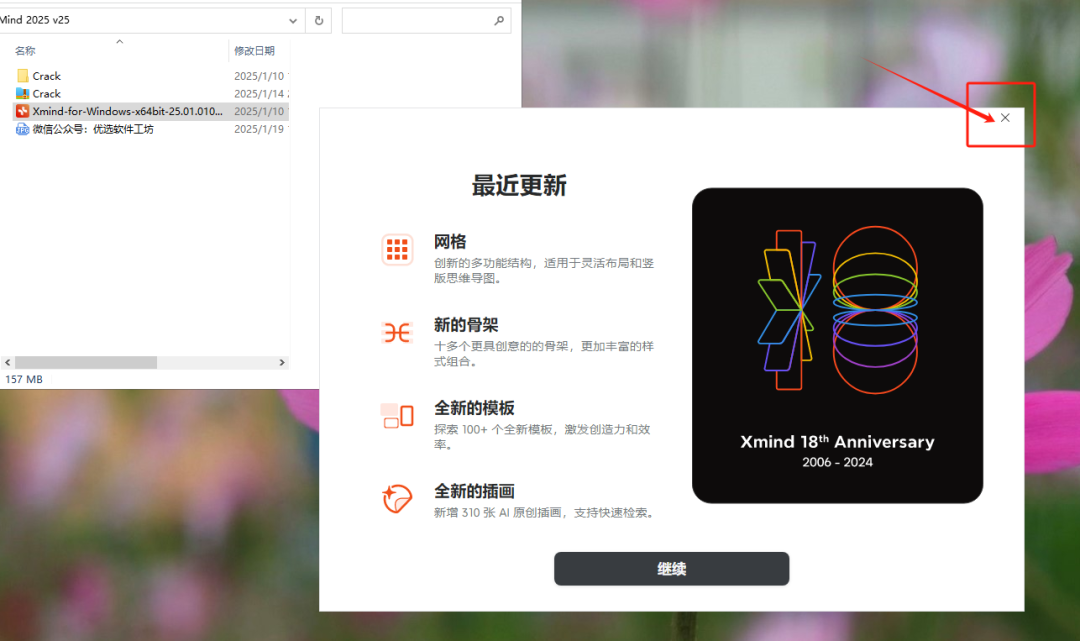Click the 2025/1/10 date of Xmind installer
This screenshot has width=1080, height=641.
[259, 112]
